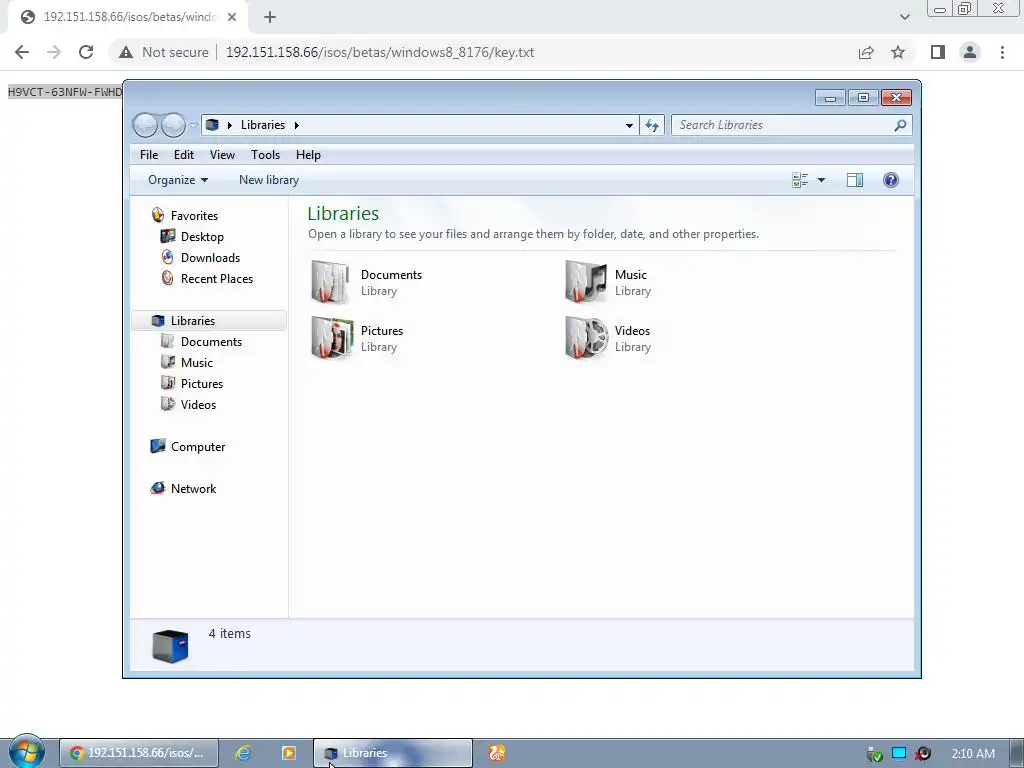This screenshot has height=768, width=1024.
Task: Open the Help menu
Action: [x=308, y=155]
